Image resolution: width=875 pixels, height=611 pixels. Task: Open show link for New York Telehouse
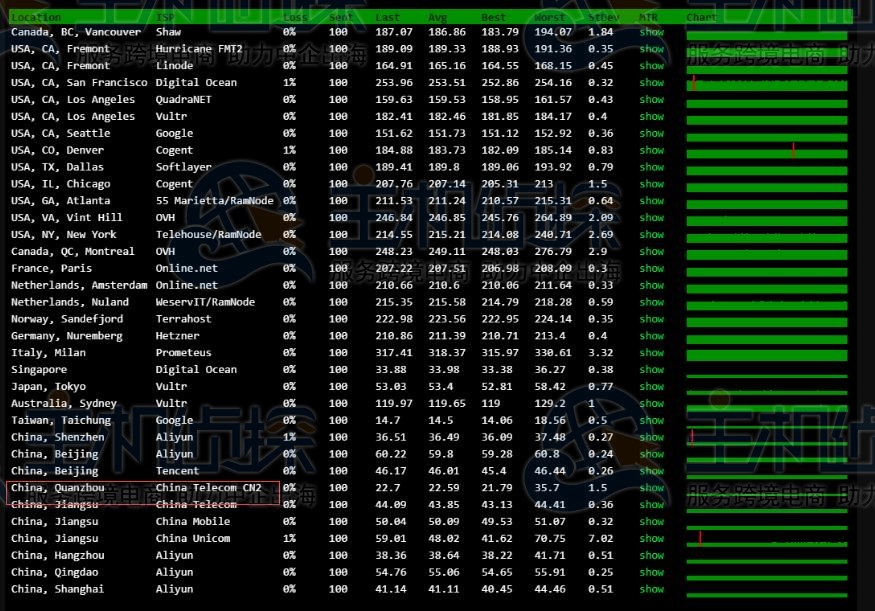click(651, 234)
